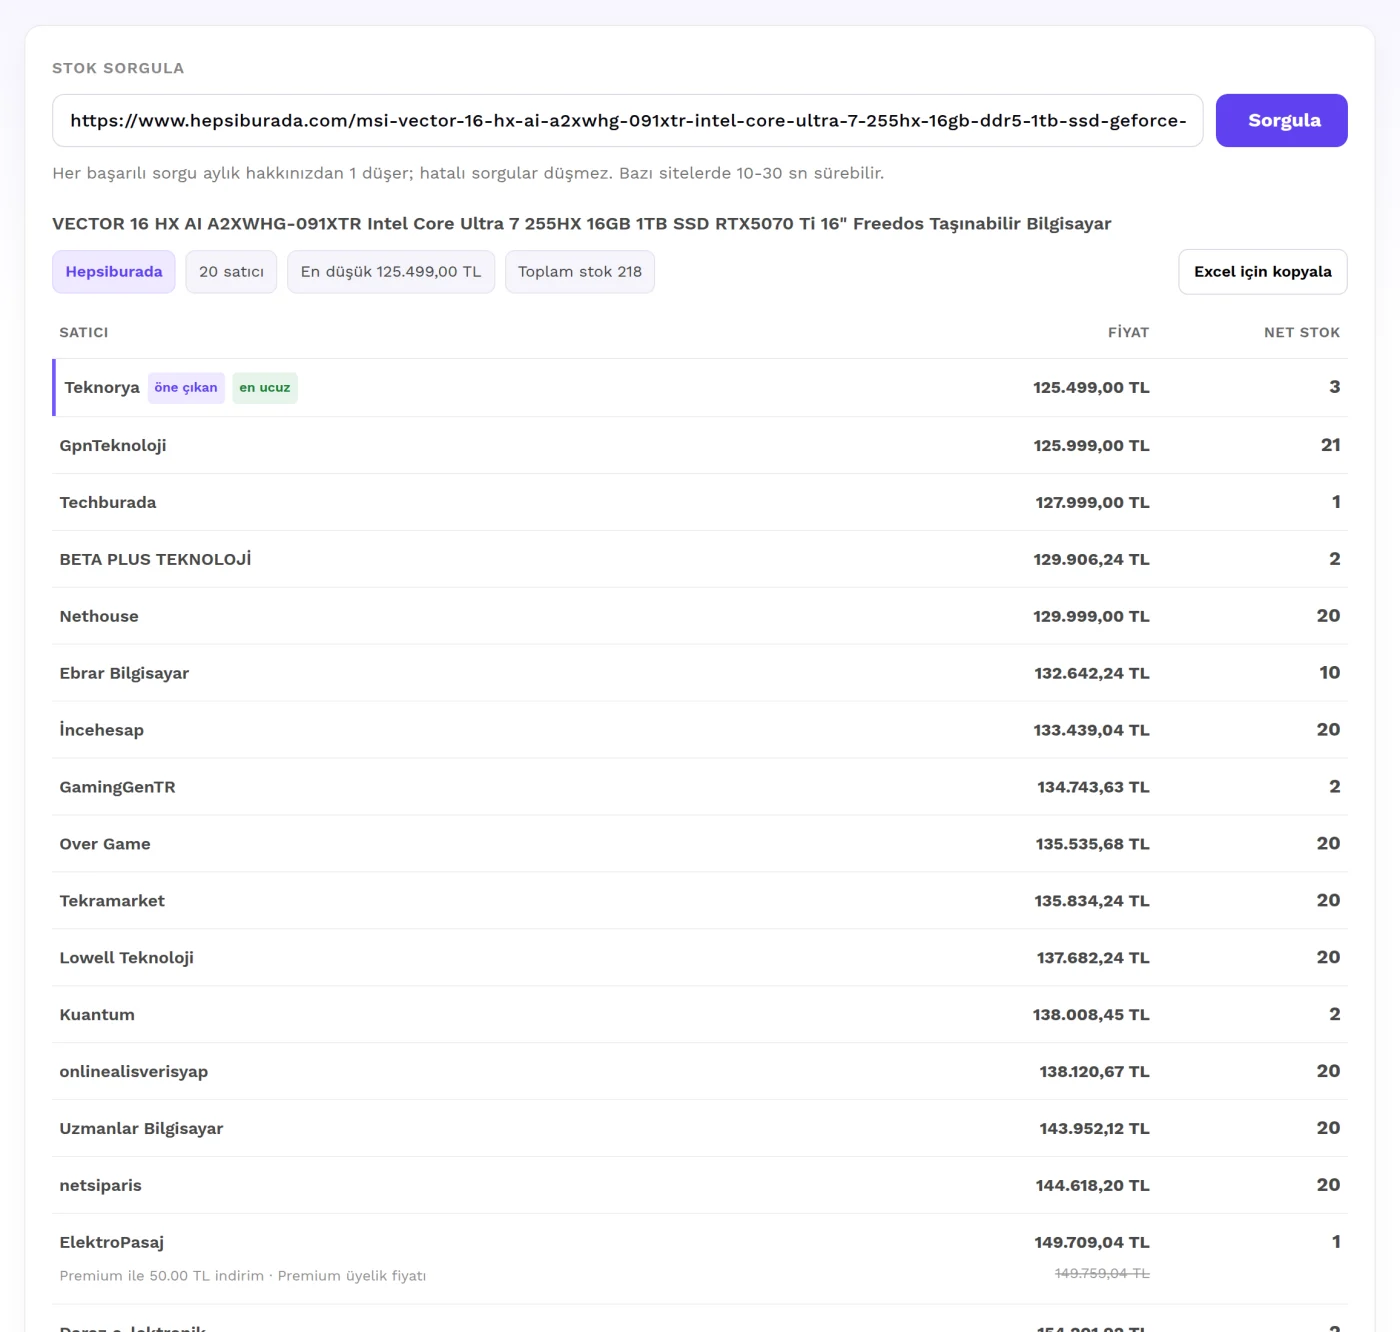Select the Over Game seller
Viewport: 1400px width, 1332px height.
point(105,844)
